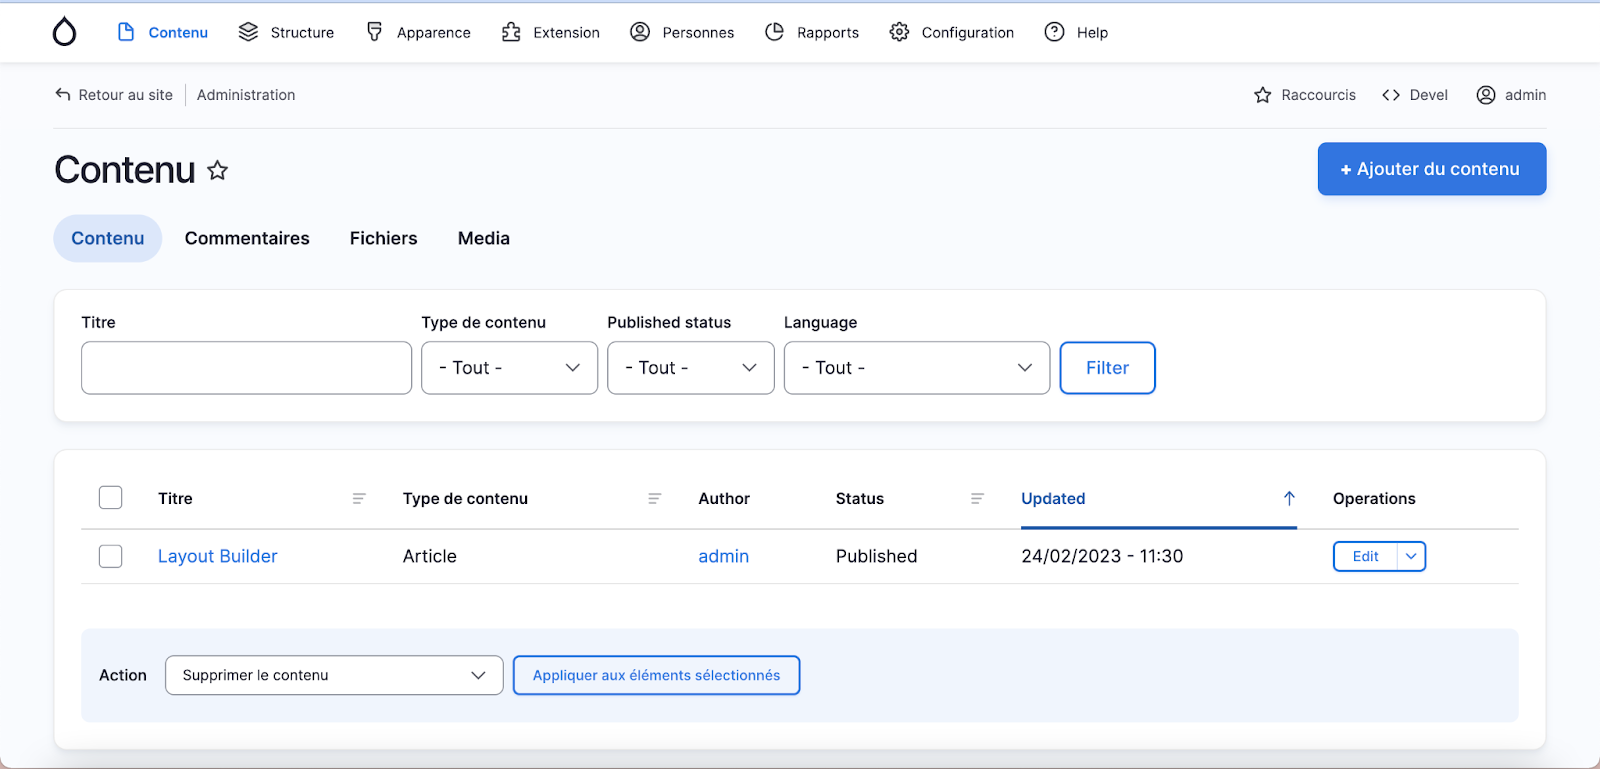1600x769 pixels.
Task: Open the Layout Builder article link
Action: pyautogui.click(x=217, y=557)
